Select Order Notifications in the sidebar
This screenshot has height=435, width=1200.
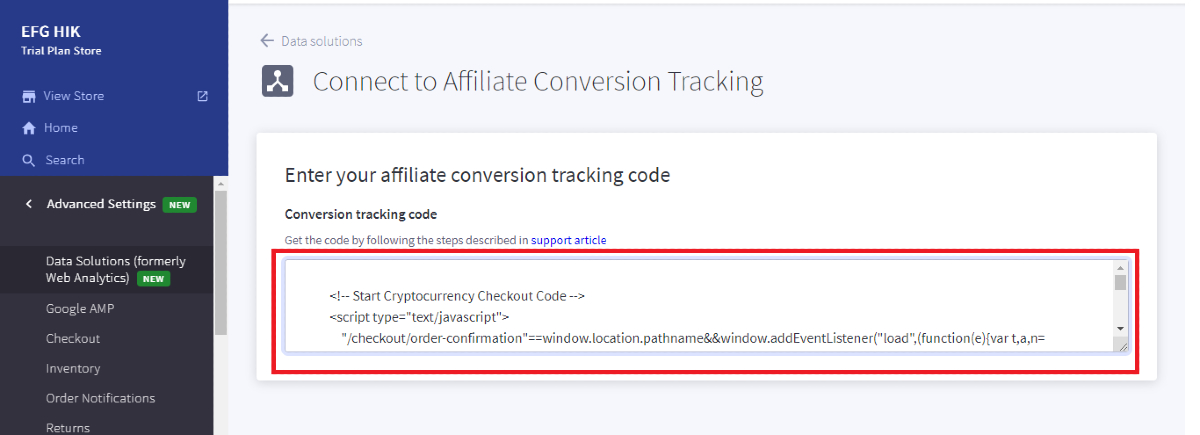(100, 398)
